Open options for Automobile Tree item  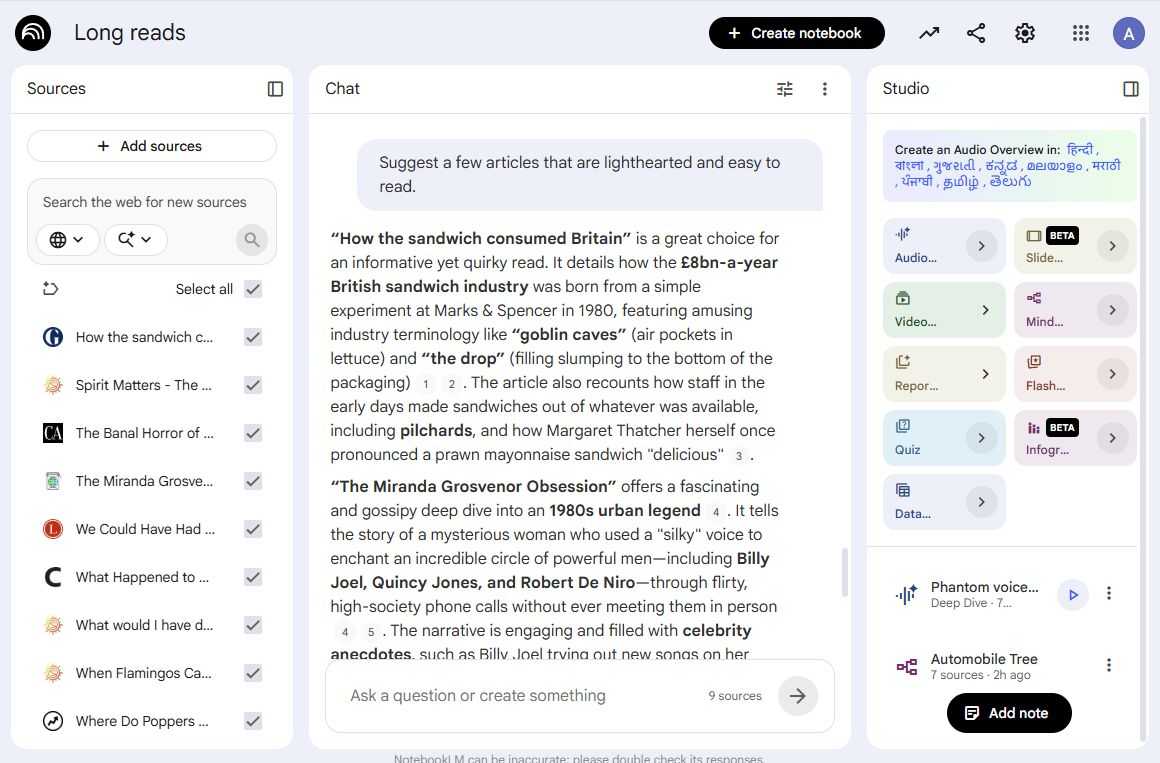tap(1108, 665)
